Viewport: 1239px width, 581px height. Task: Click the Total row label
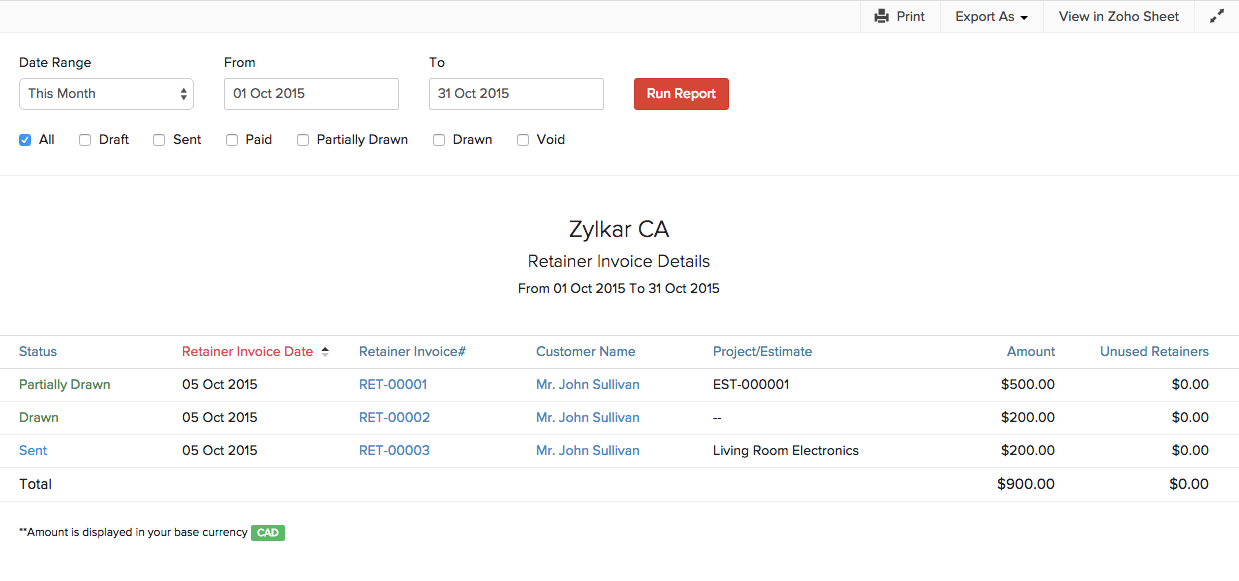[x=36, y=484]
